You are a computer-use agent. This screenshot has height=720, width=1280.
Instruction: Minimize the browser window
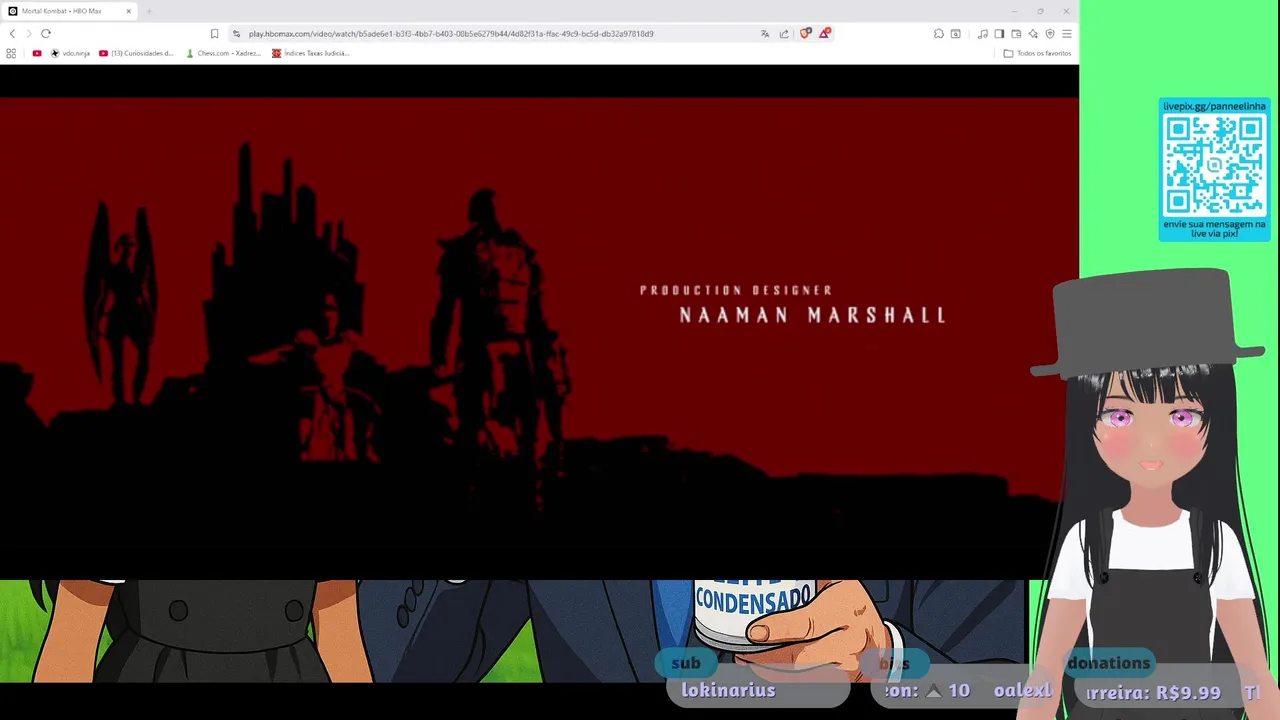click(x=1014, y=11)
